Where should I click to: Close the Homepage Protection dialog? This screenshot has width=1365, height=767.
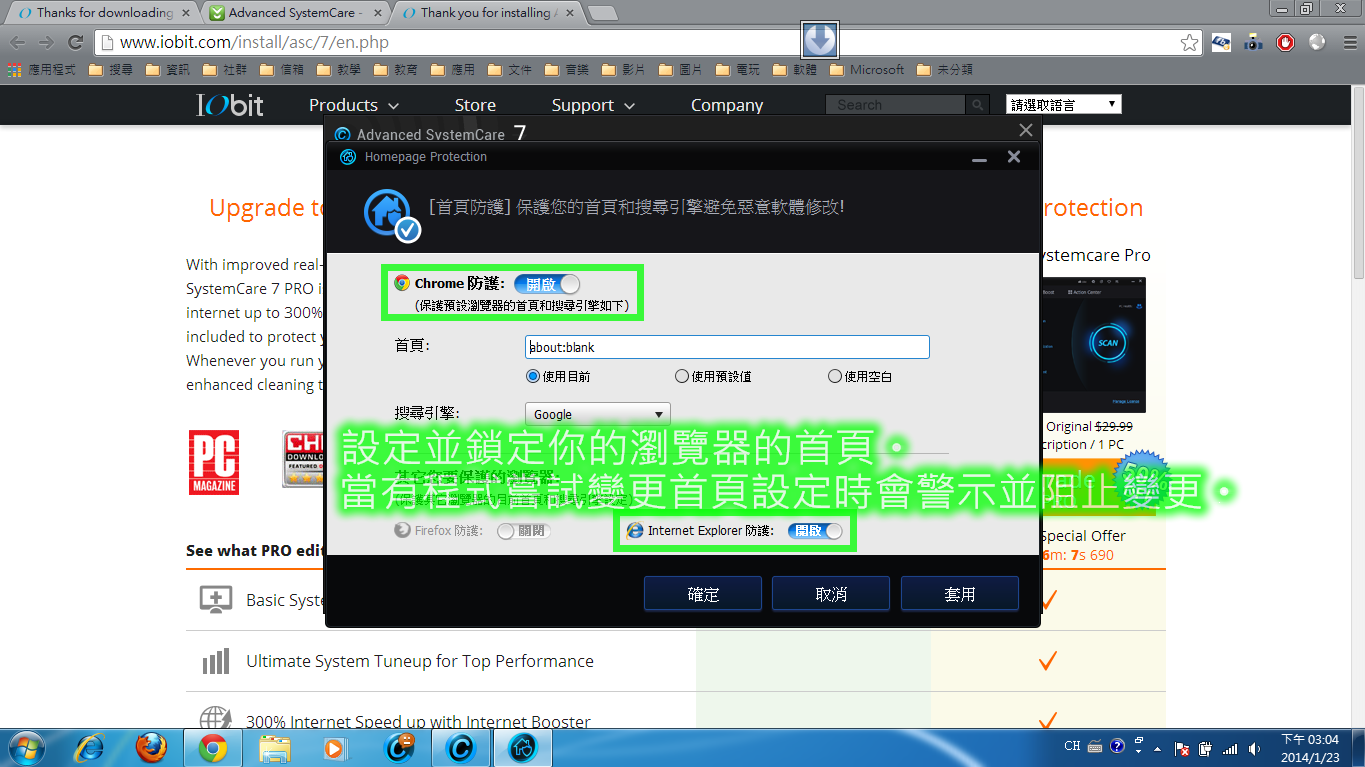click(x=1014, y=157)
